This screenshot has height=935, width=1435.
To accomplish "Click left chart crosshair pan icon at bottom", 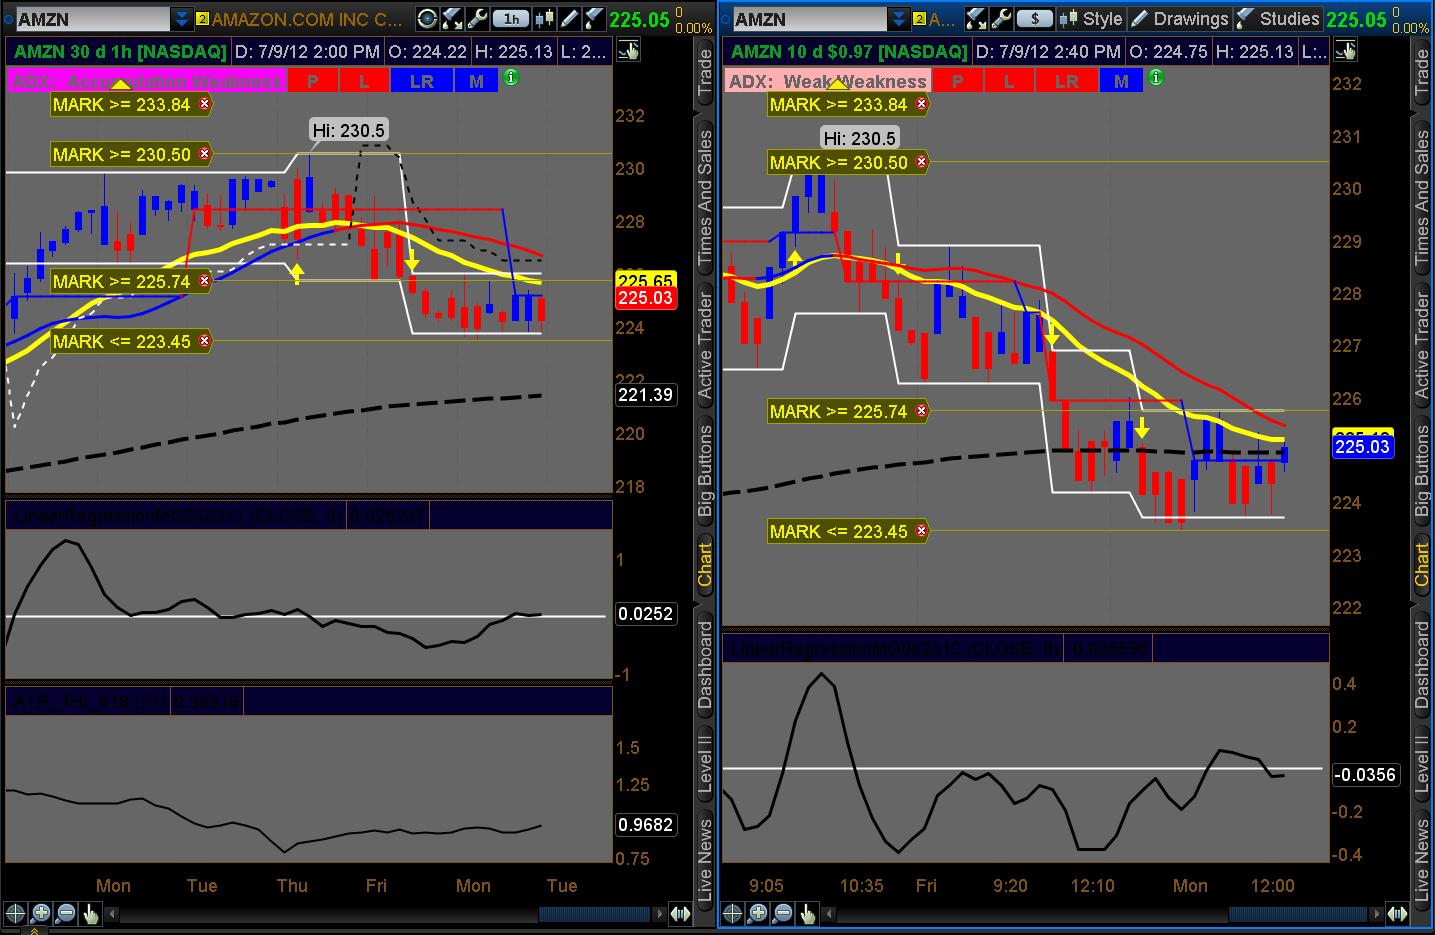I will point(16,913).
